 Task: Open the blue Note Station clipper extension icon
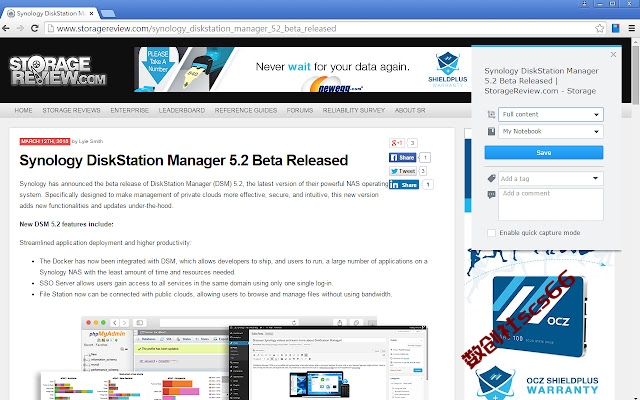pyautogui.click(x=616, y=28)
